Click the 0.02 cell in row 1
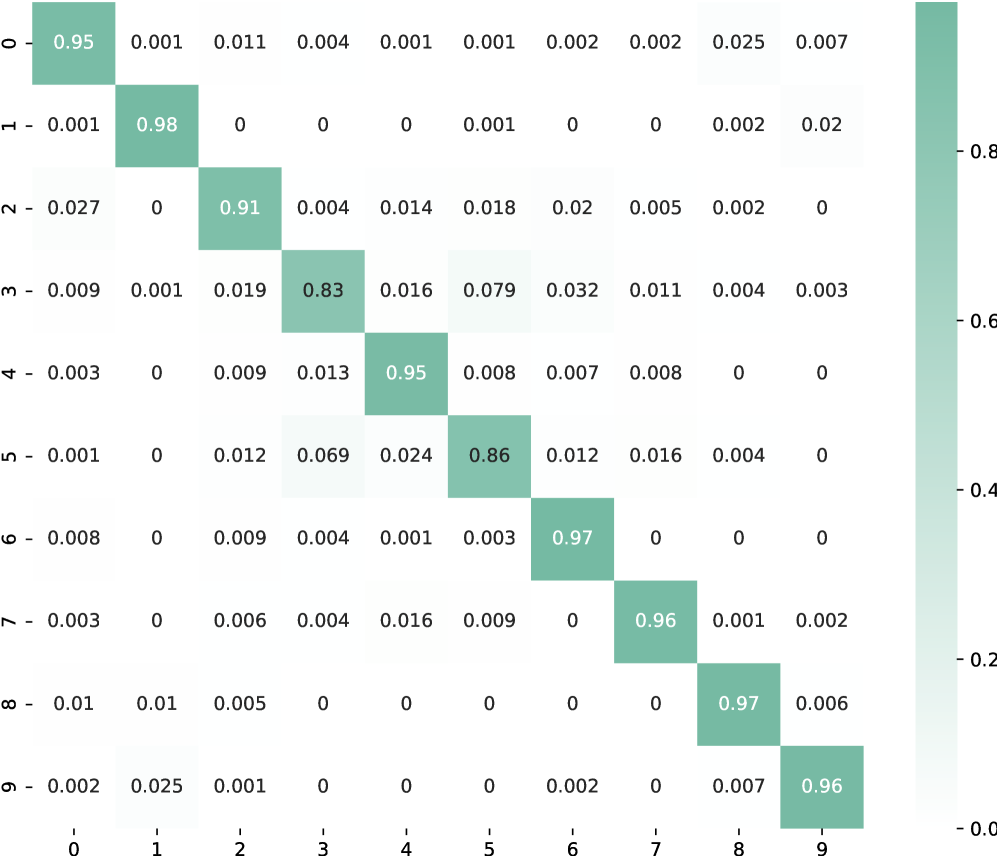The width and height of the screenshot is (997, 856). 821,125
